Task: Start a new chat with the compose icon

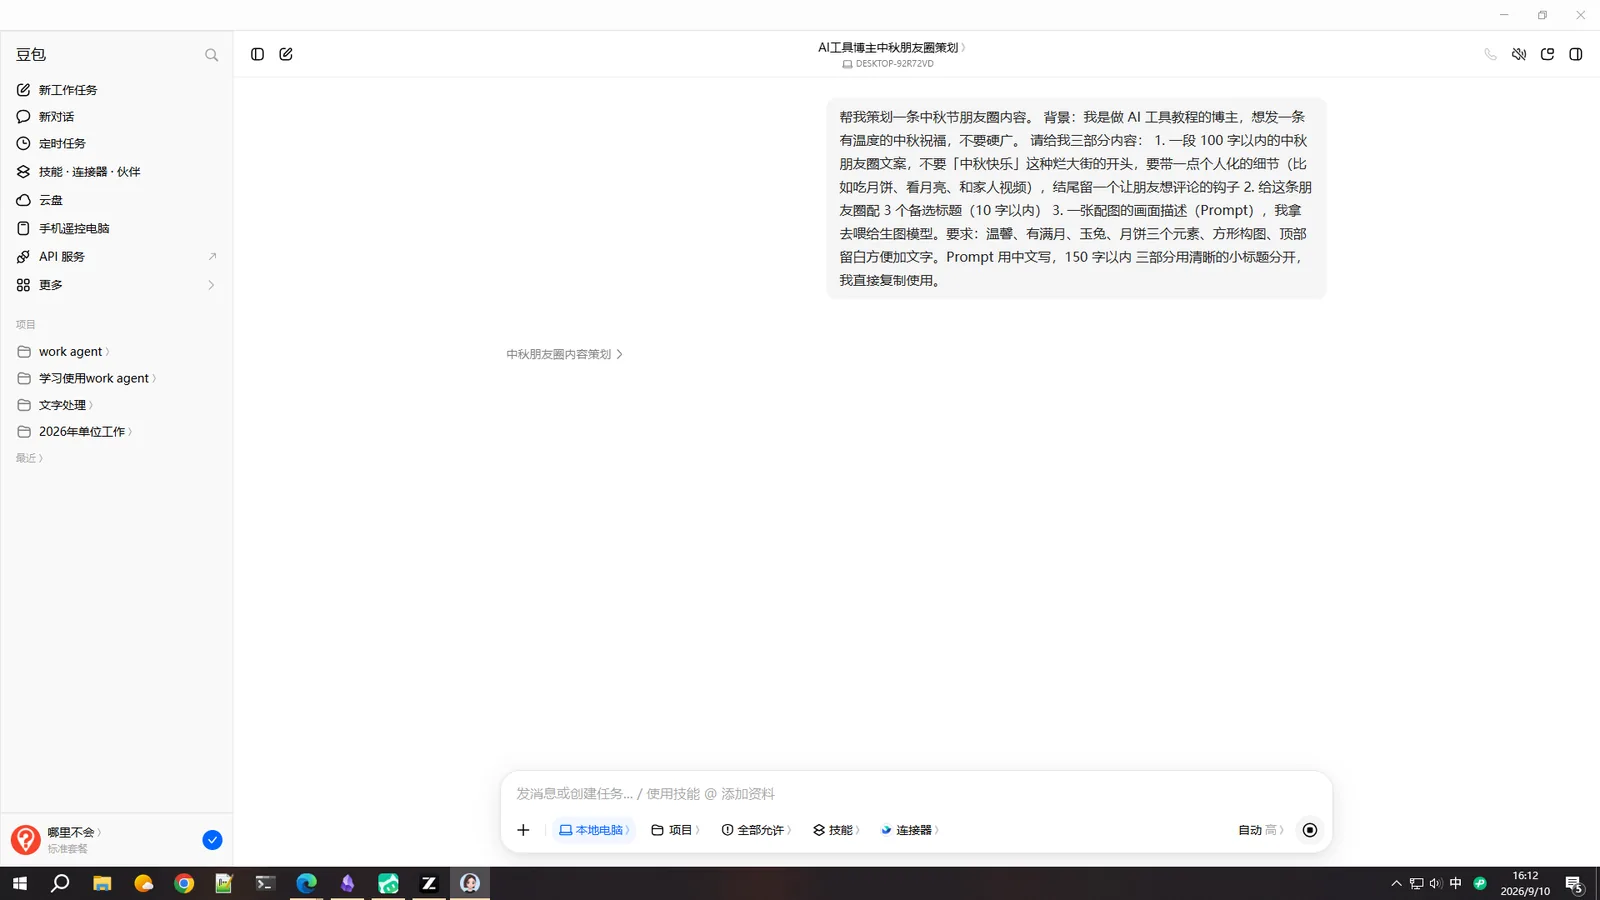Action: [286, 54]
